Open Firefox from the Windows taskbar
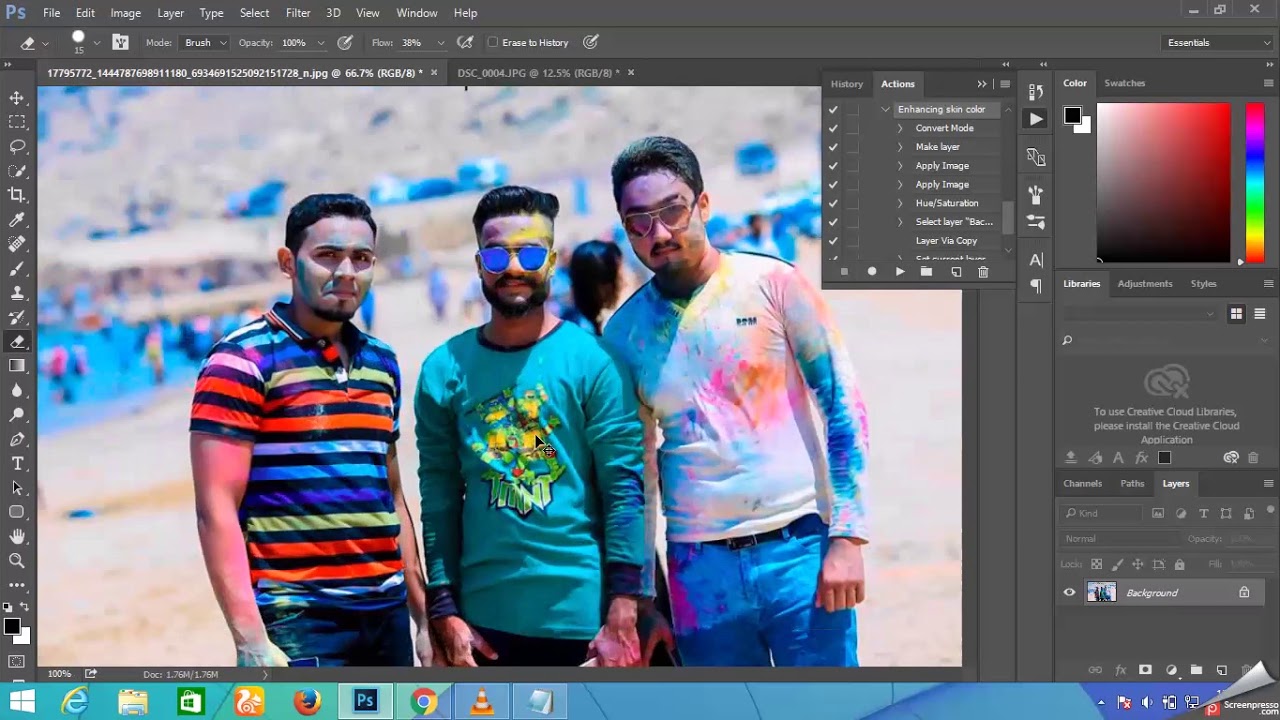The image size is (1280, 720). pos(307,702)
